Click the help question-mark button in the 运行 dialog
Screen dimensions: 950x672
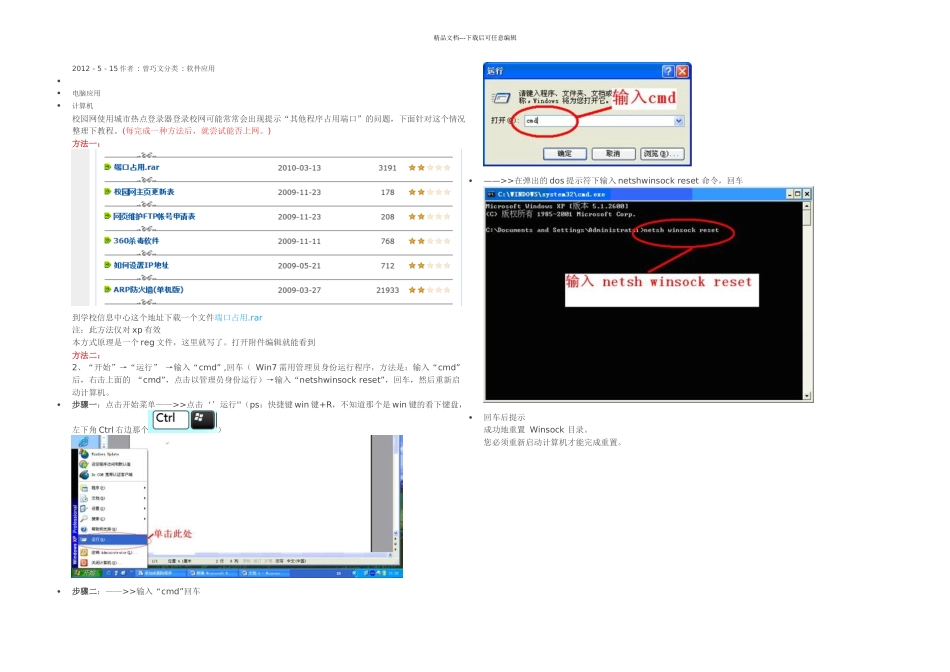pyautogui.click(x=668, y=71)
